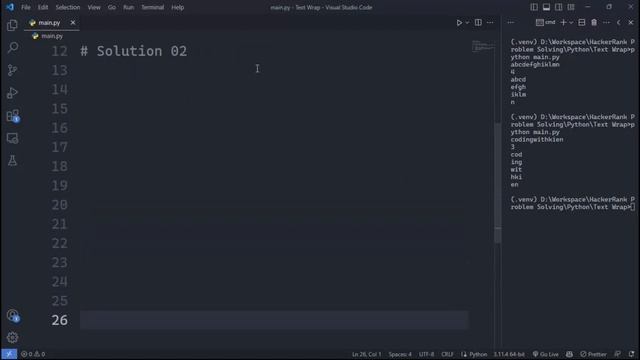This screenshot has height=360, width=640.
Task: Open terminal panel More Actions ellipsis
Action: click(x=607, y=22)
